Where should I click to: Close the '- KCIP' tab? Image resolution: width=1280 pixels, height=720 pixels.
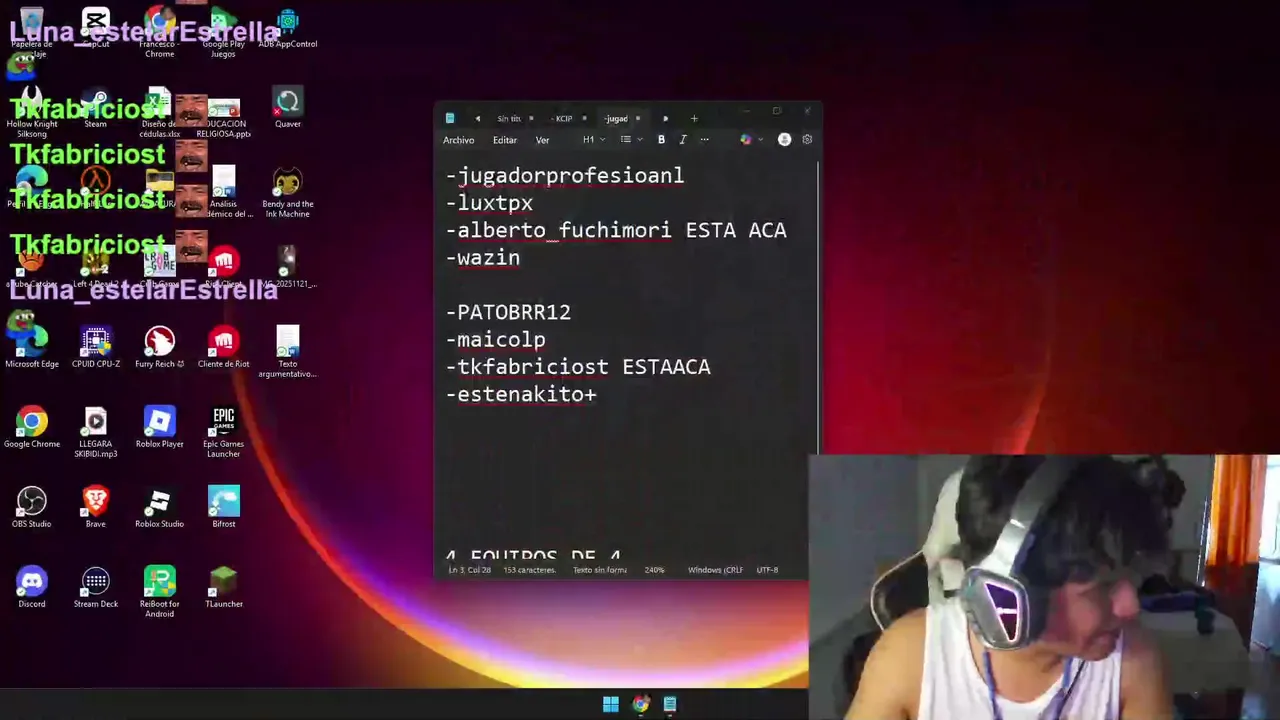[x=585, y=119]
